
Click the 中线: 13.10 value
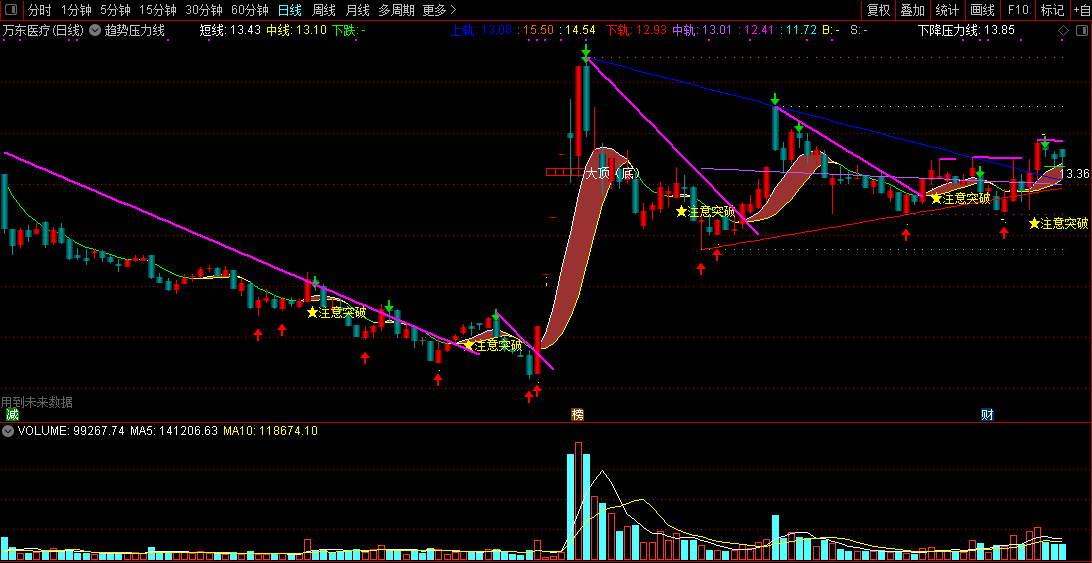(x=297, y=31)
